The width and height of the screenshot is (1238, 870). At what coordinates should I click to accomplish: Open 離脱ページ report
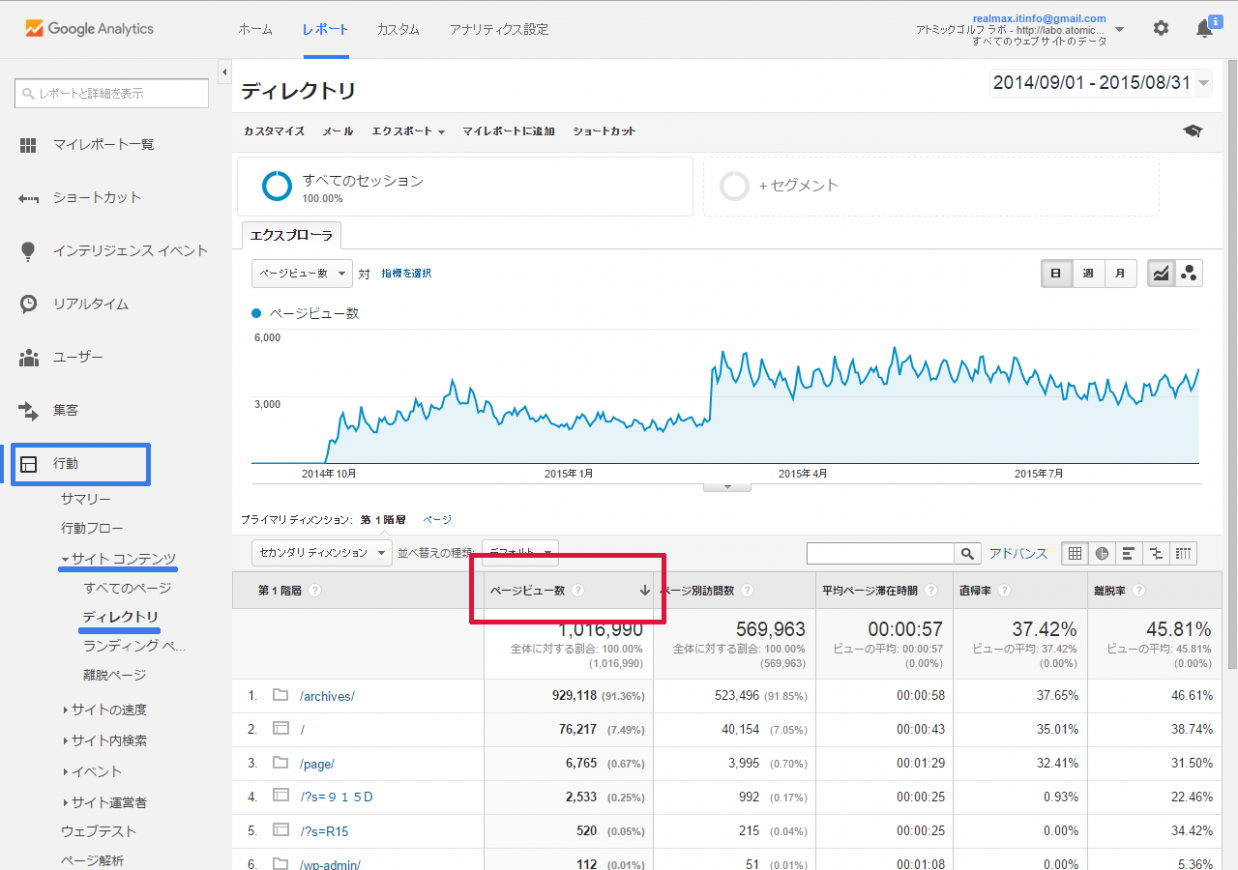(x=114, y=675)
